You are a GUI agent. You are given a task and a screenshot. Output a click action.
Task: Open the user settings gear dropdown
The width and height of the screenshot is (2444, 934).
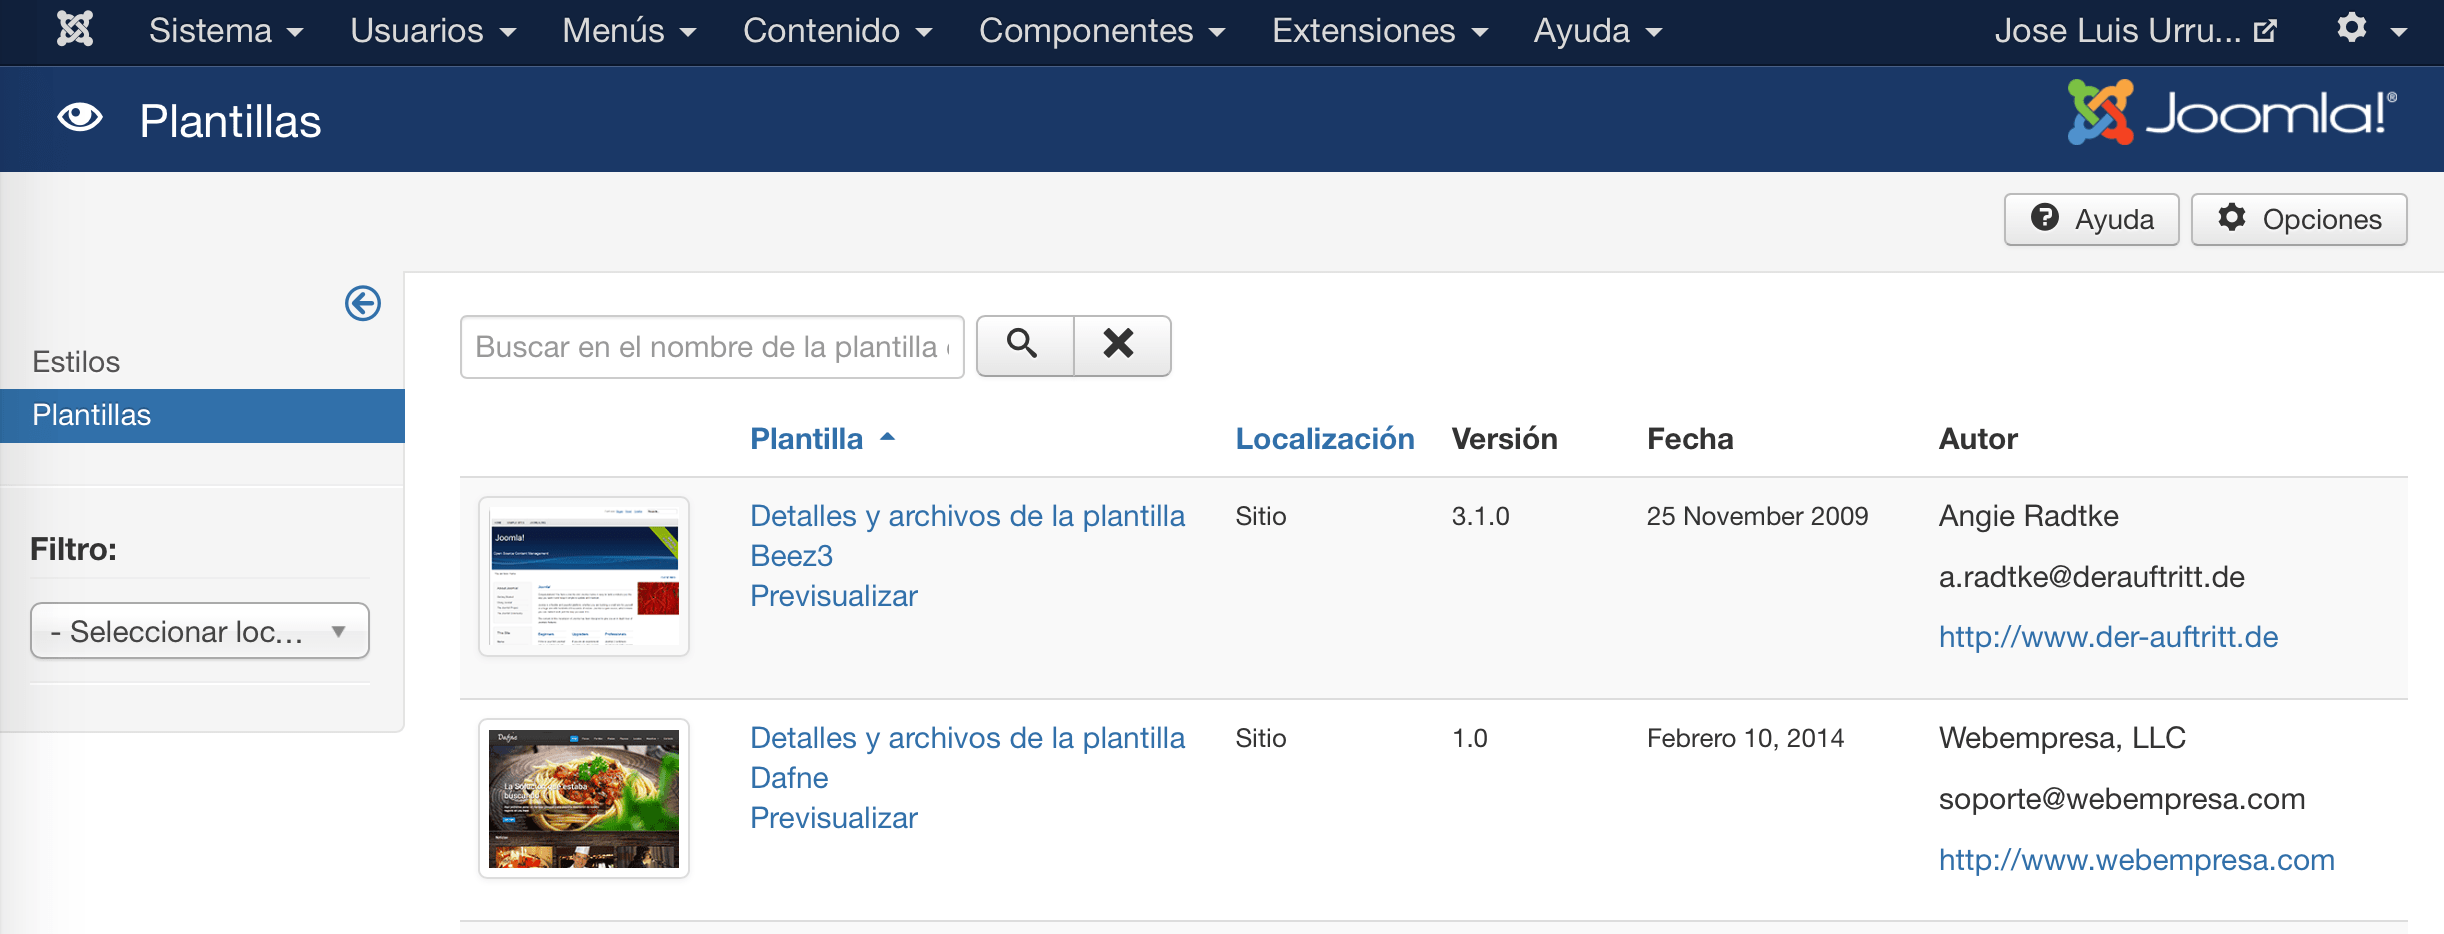pos(2371,29)
